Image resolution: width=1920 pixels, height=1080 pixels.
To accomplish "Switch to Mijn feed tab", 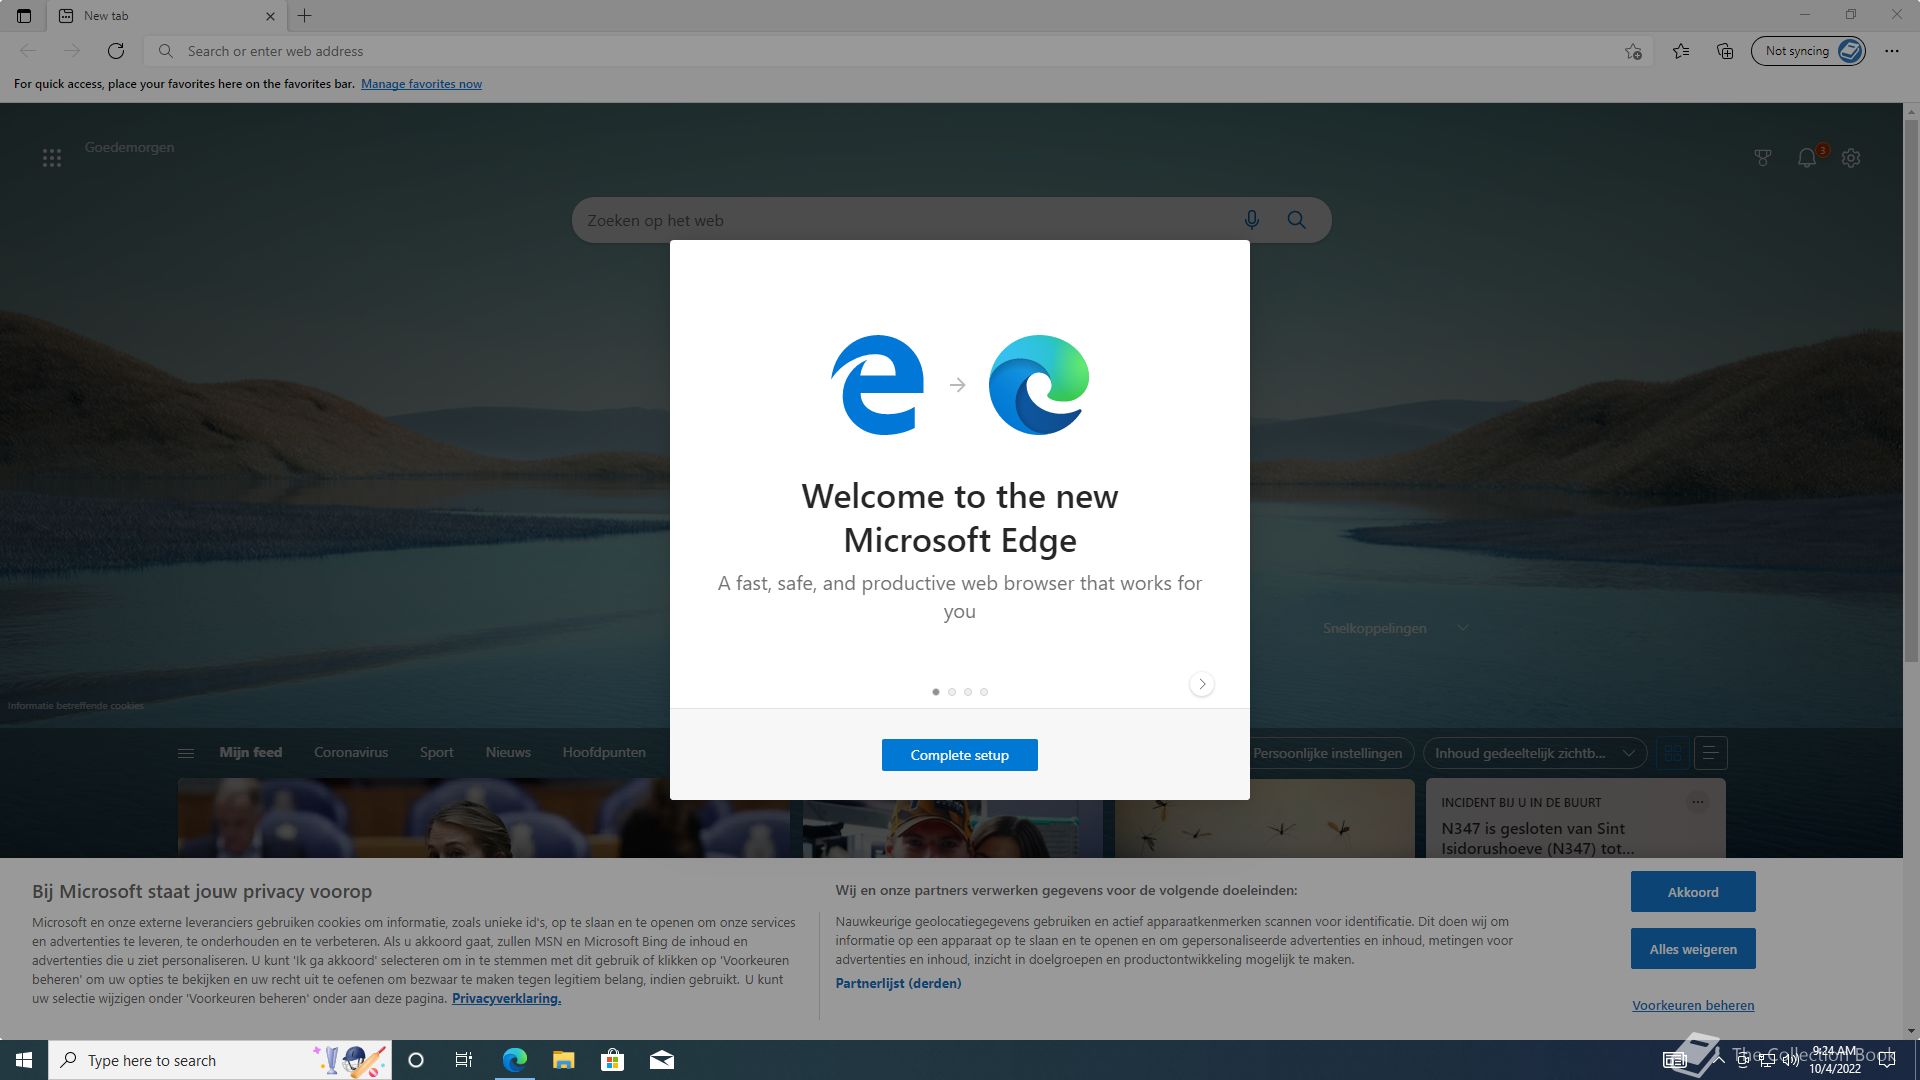I will tap(251, 752).
